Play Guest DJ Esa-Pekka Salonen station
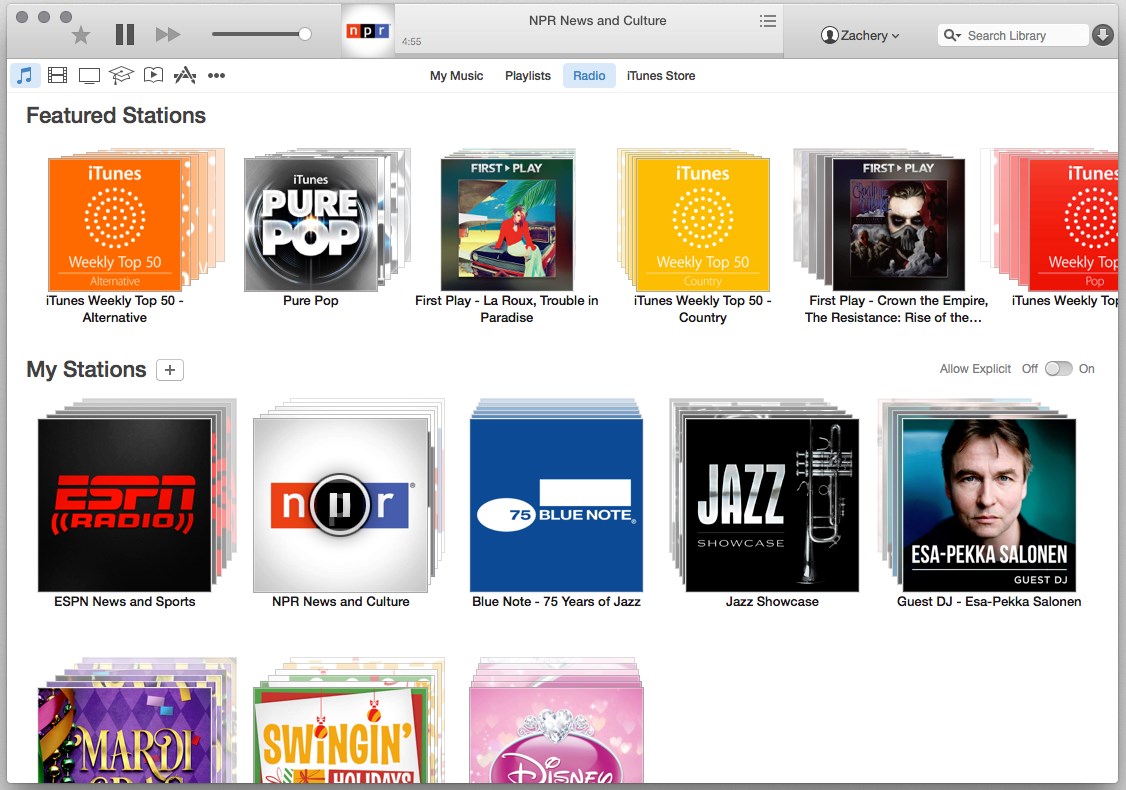Image resolution: width=1126 pixels, height=790 pixels. pyautogui.click(x=990, y=505)
